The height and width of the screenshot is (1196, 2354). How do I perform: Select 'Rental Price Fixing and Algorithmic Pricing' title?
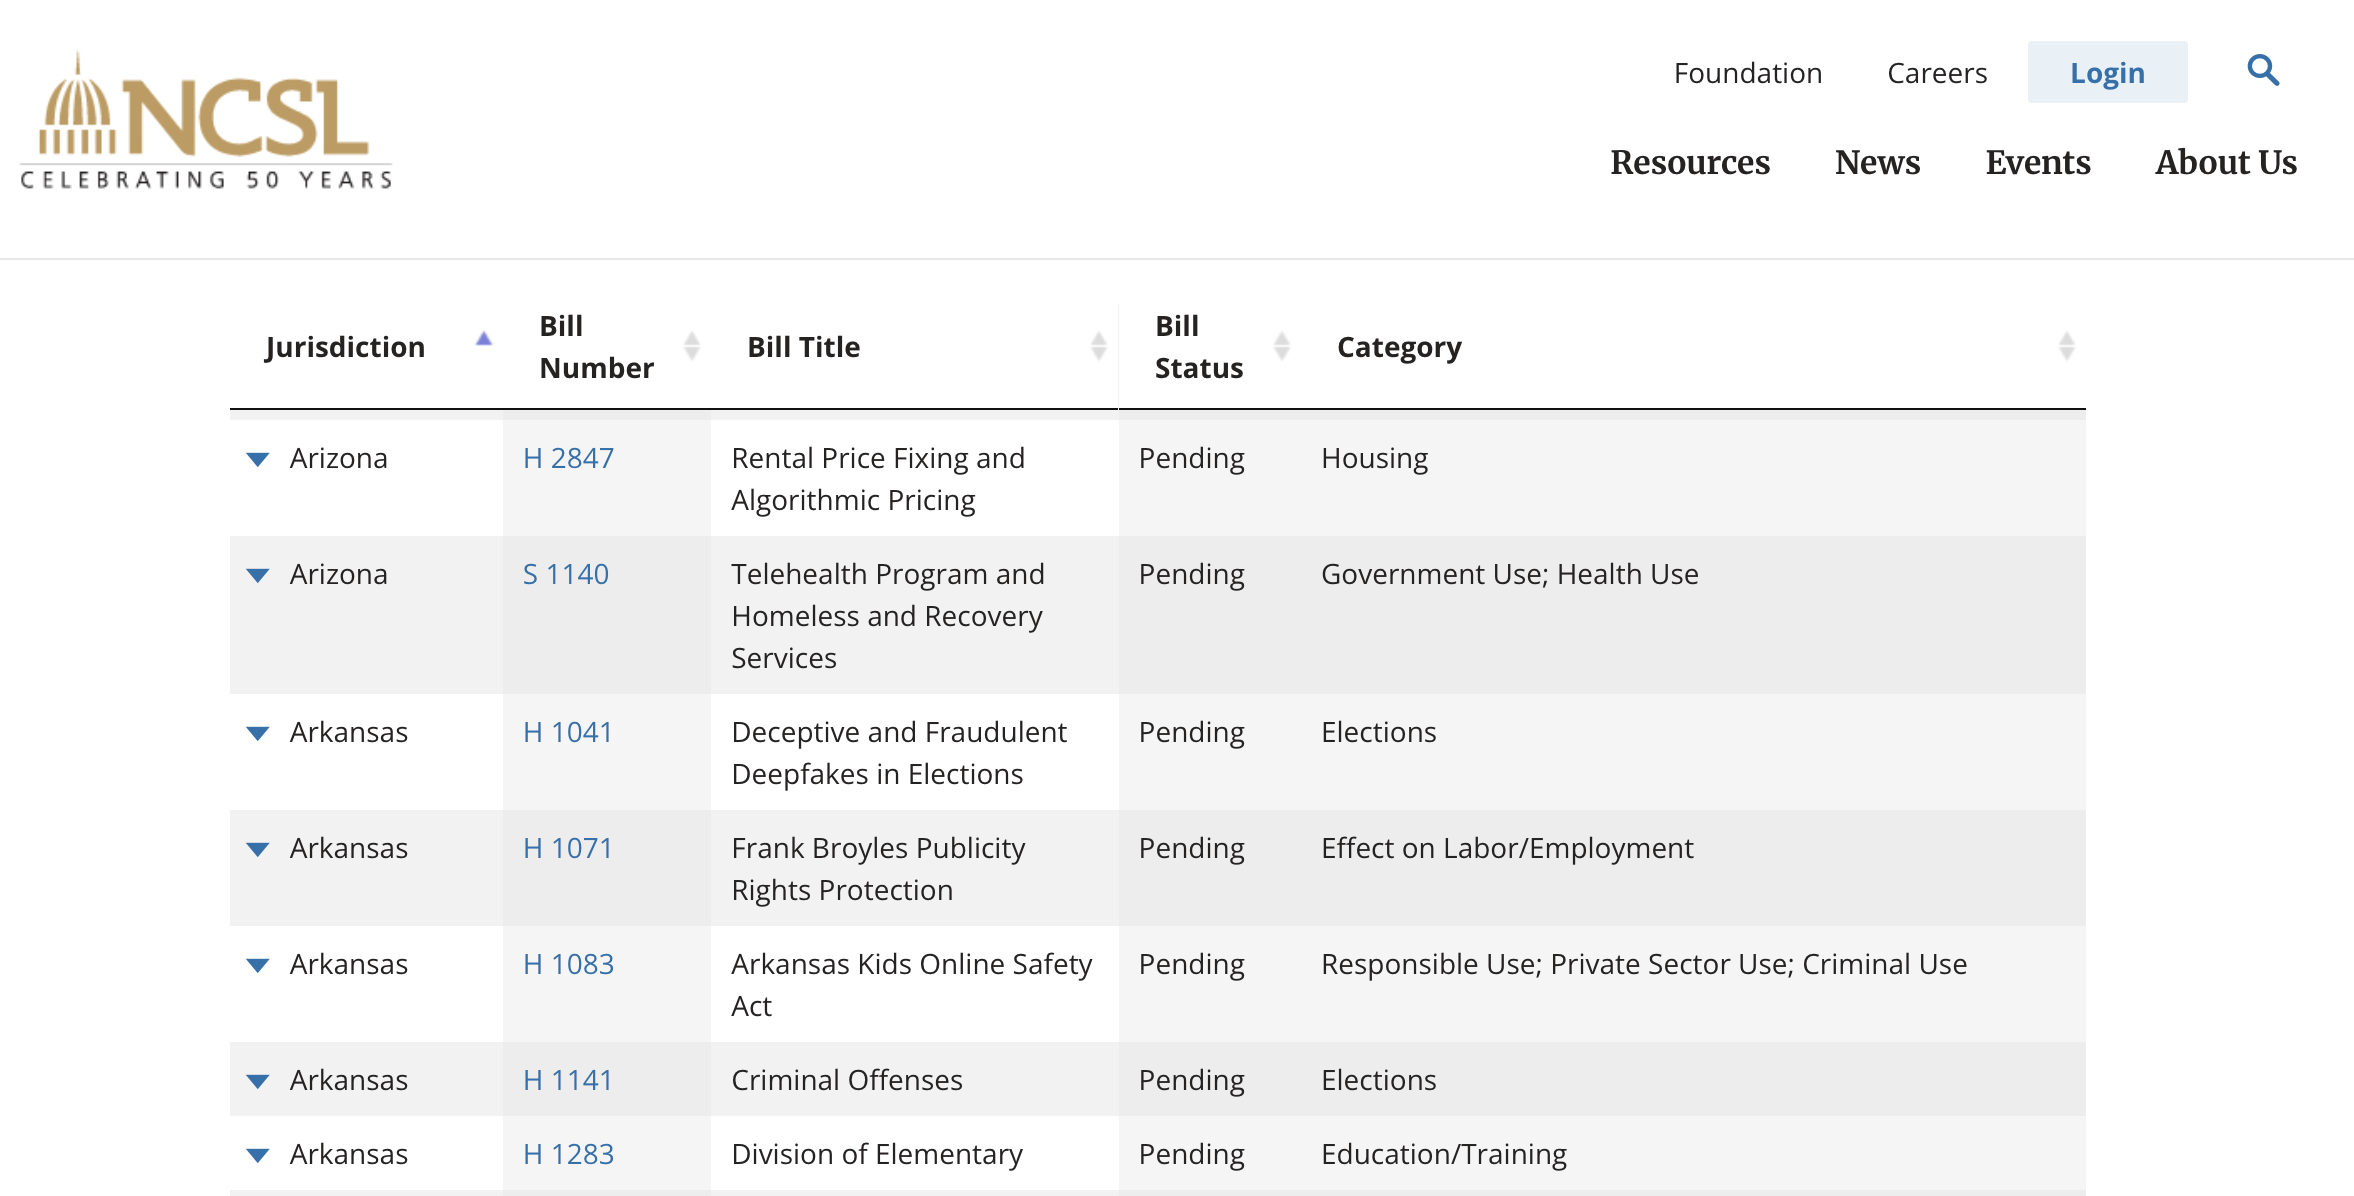[x=878, y=479]
